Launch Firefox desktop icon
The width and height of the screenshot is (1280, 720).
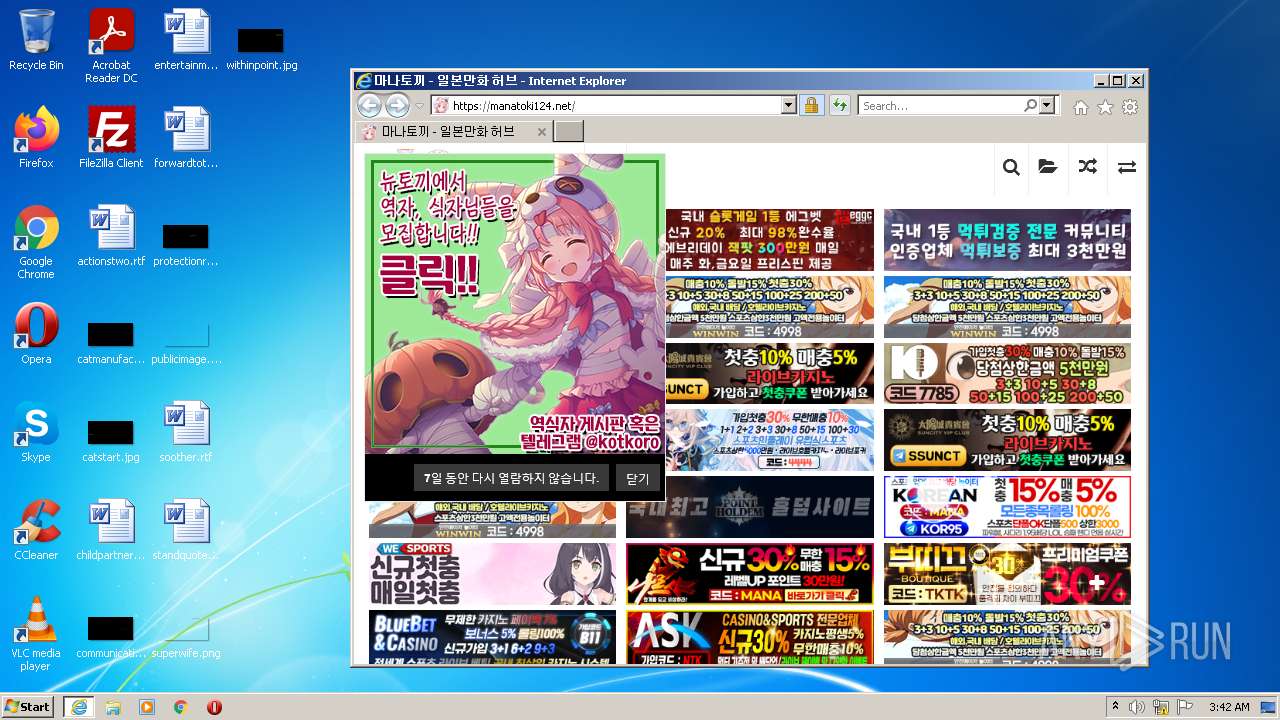[36, 138]
